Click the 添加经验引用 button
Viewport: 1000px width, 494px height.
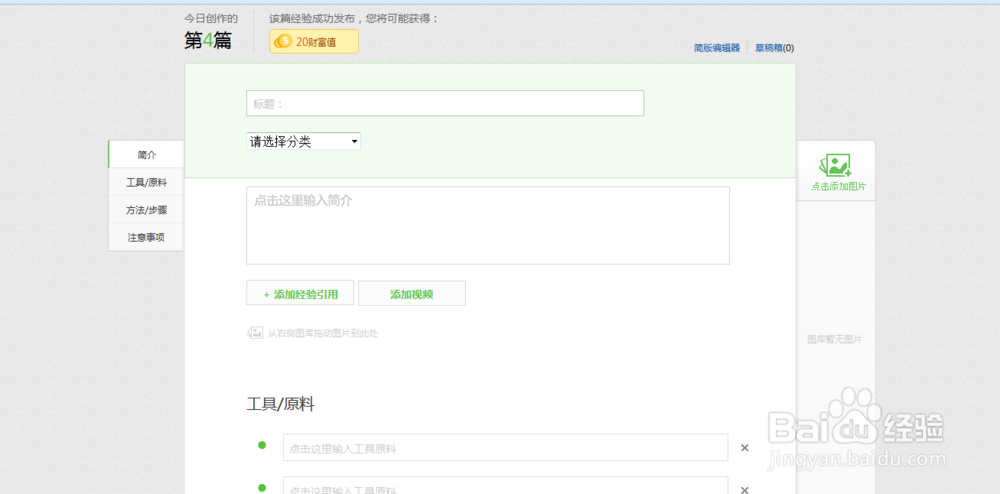(x=300, y=294)
